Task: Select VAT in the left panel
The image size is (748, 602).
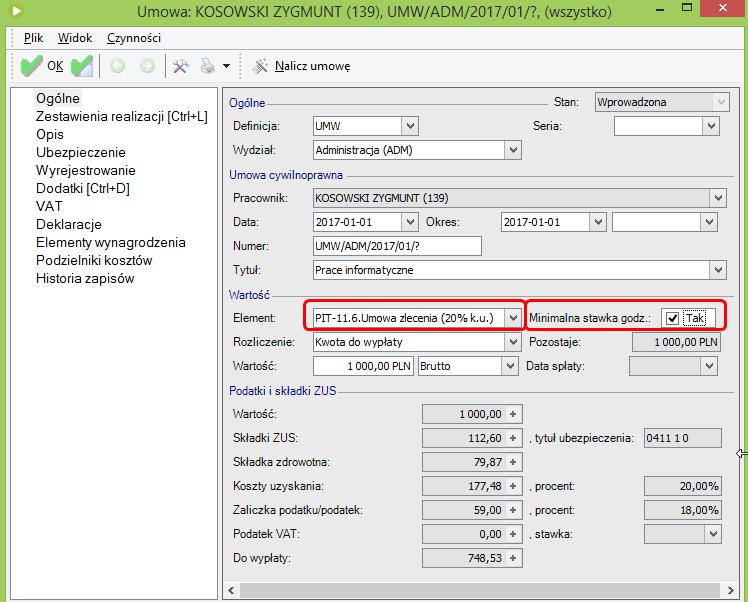Action: 49,207
